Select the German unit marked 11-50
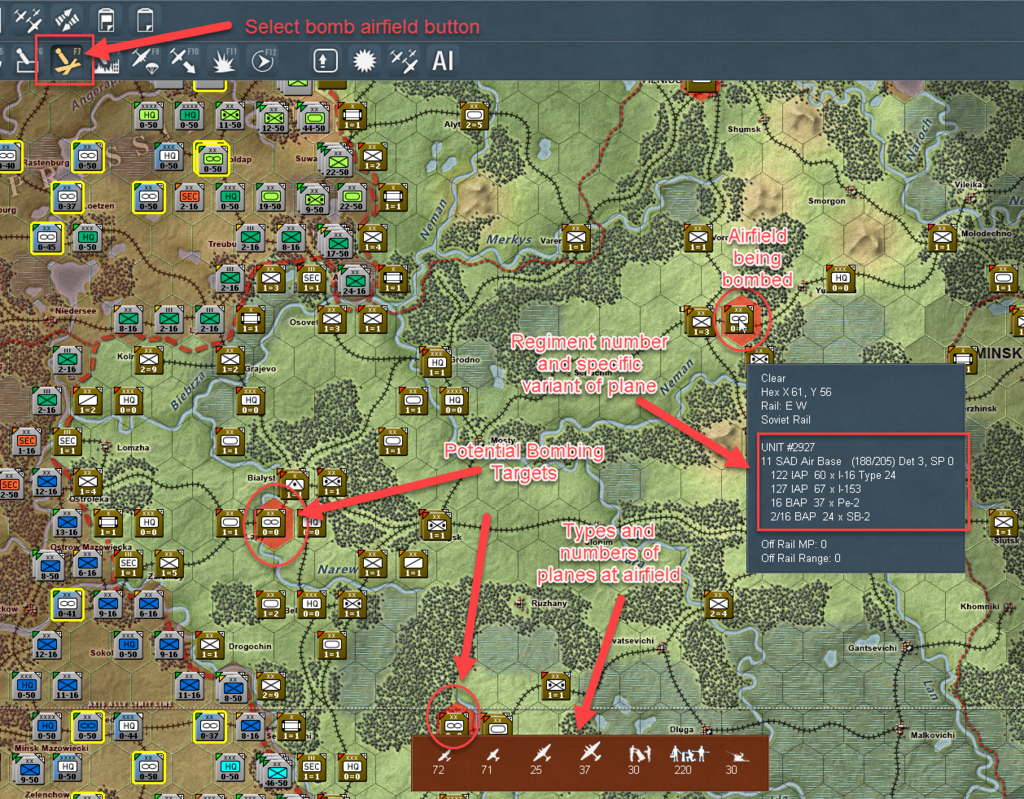This screenshot has width=1024, height=799. tap(229, 116)
